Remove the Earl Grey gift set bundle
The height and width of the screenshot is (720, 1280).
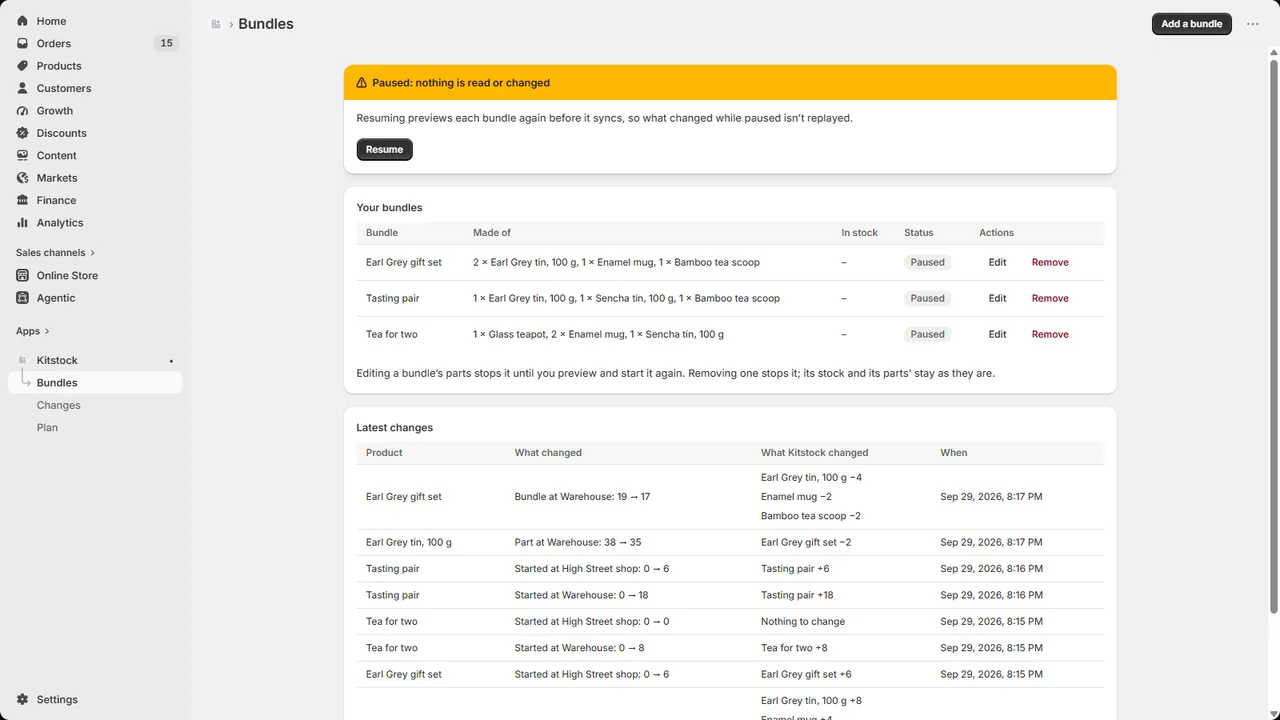point(1050,262)
